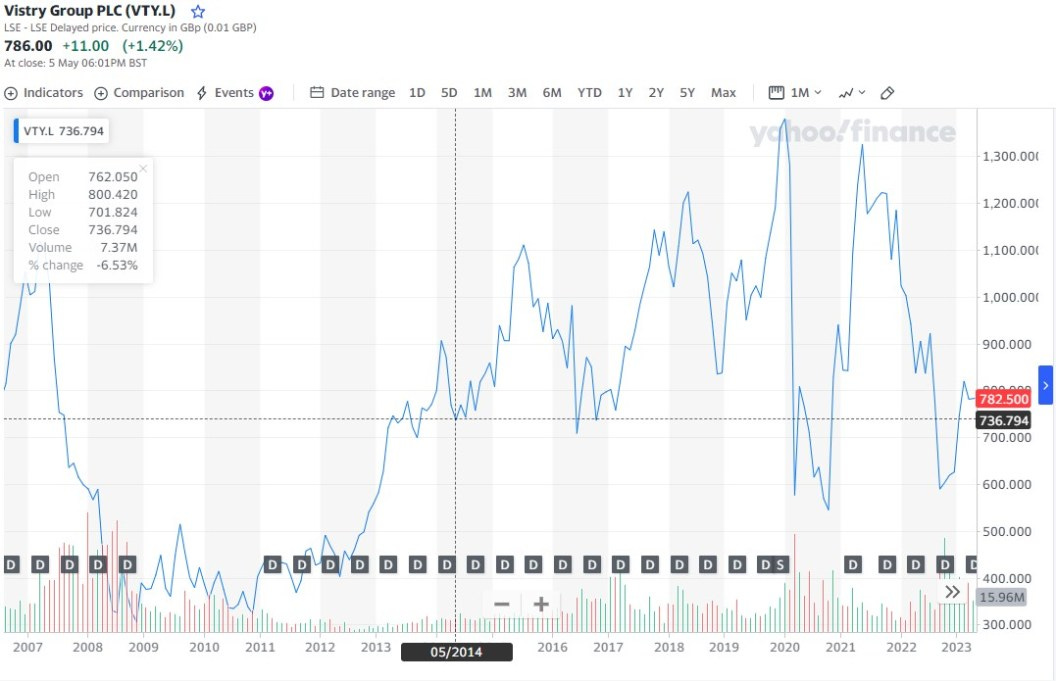Click the 1,300.00 price axis label
Screen dimensions: 1056x681
point(1010,156)
